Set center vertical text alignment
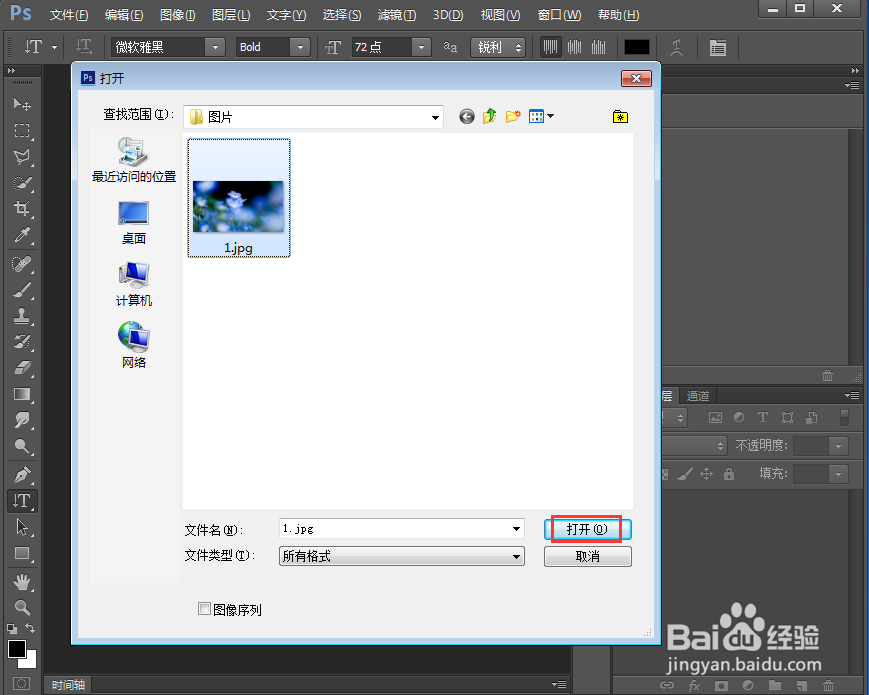Image resolution: width=869 pixels, height=695 pixels. click(x=575, y=47)
